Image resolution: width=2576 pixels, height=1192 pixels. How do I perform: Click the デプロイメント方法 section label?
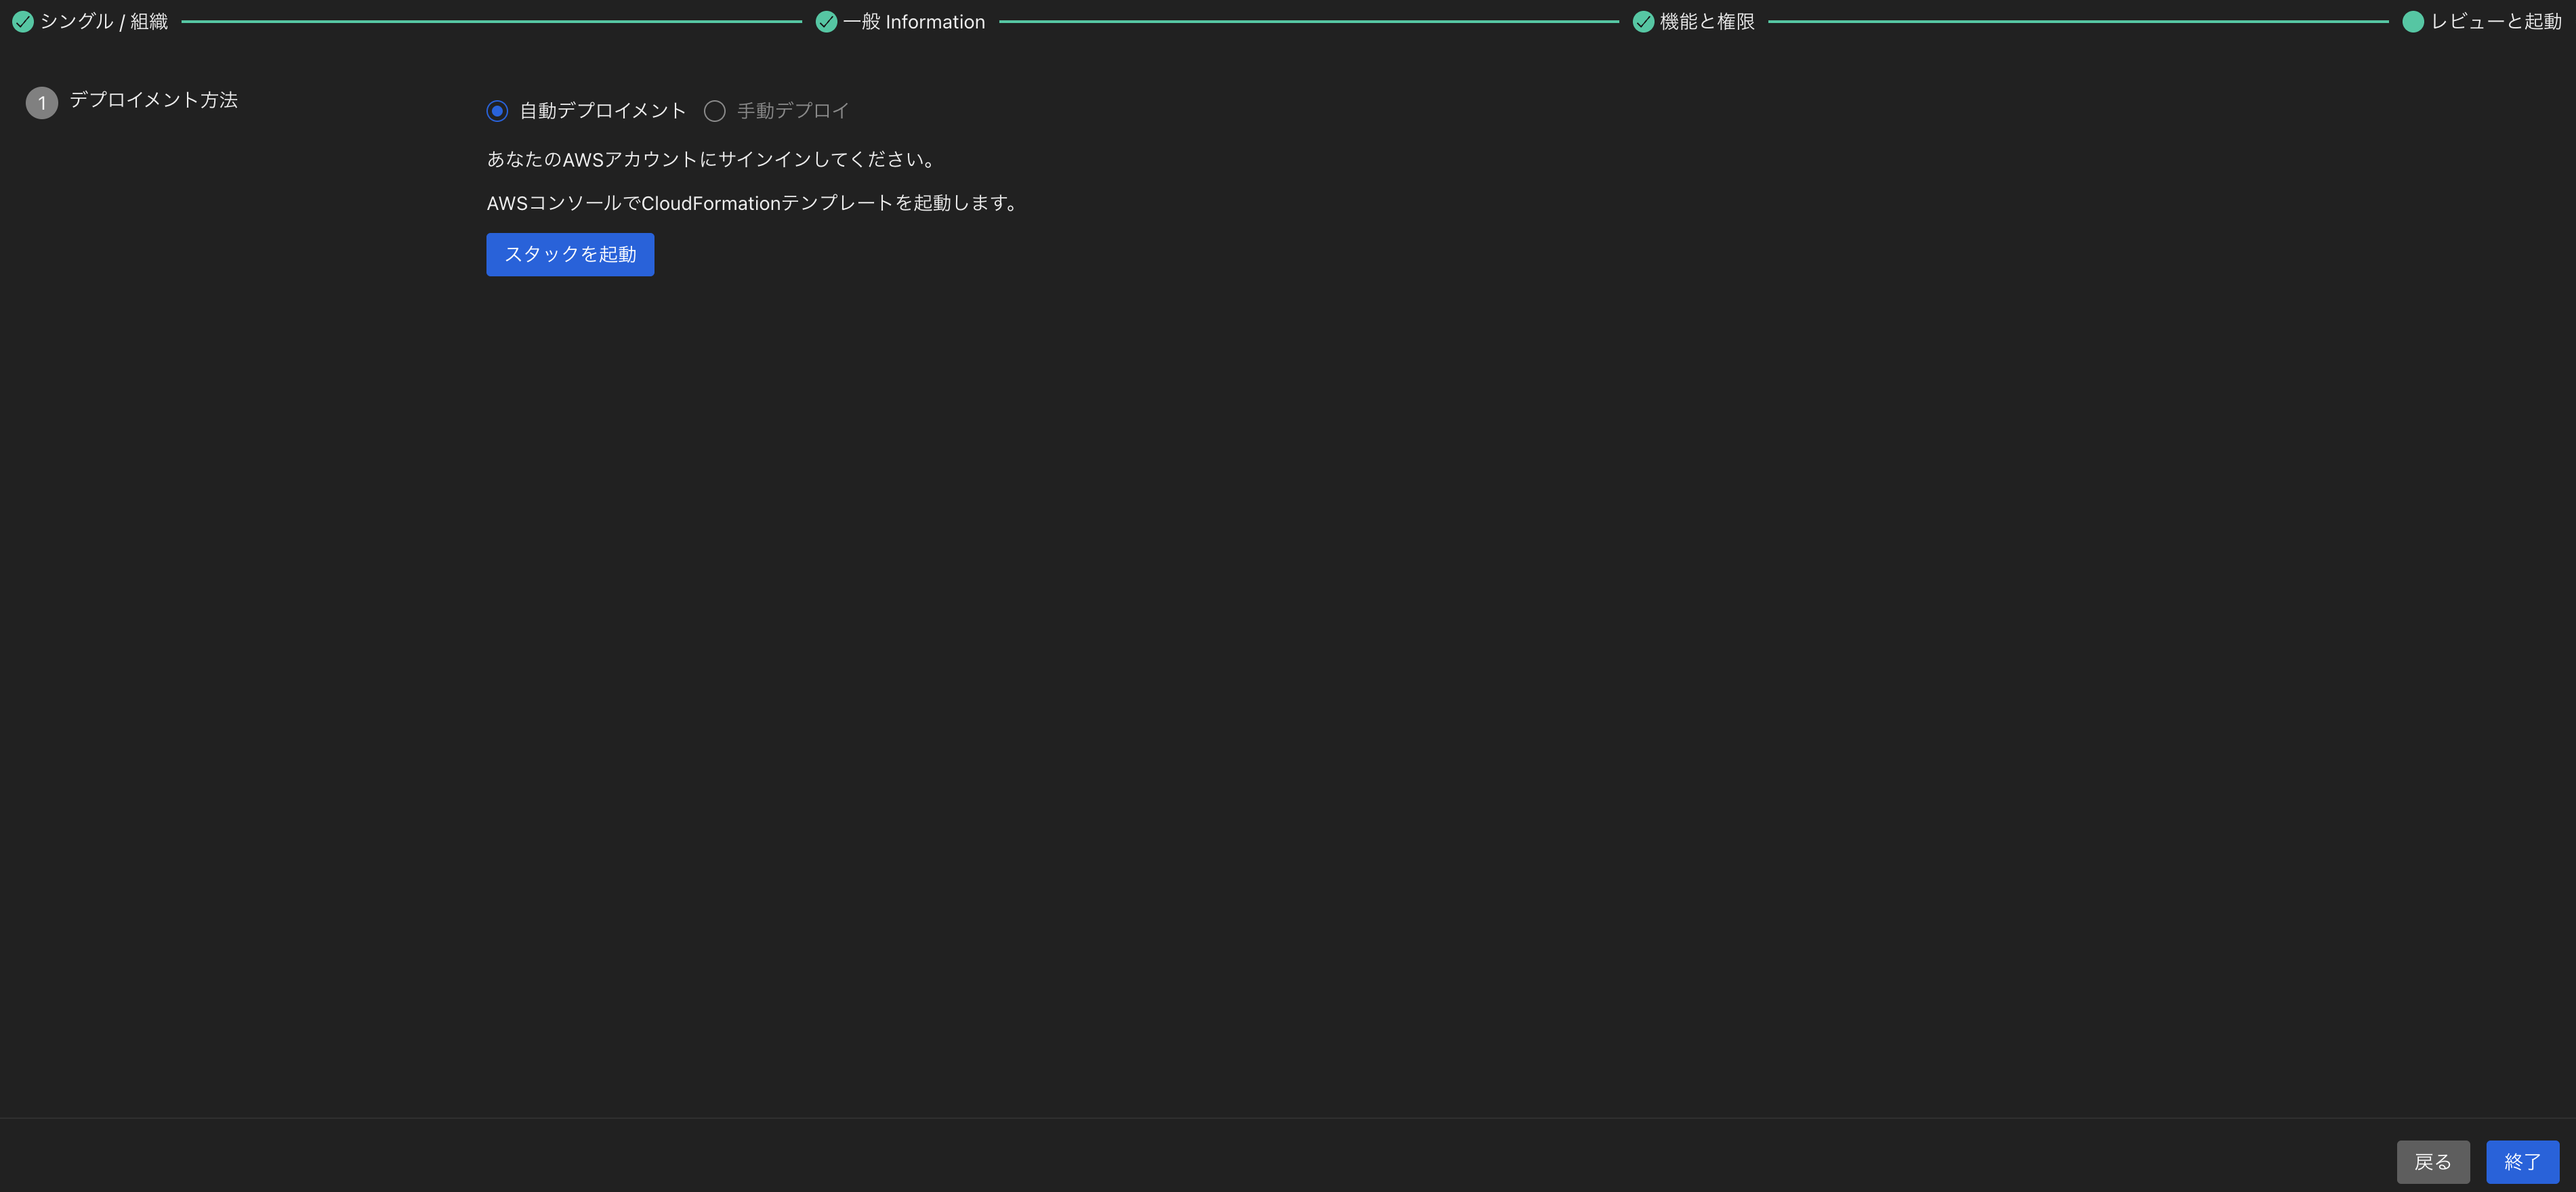[x=154, y=100]
